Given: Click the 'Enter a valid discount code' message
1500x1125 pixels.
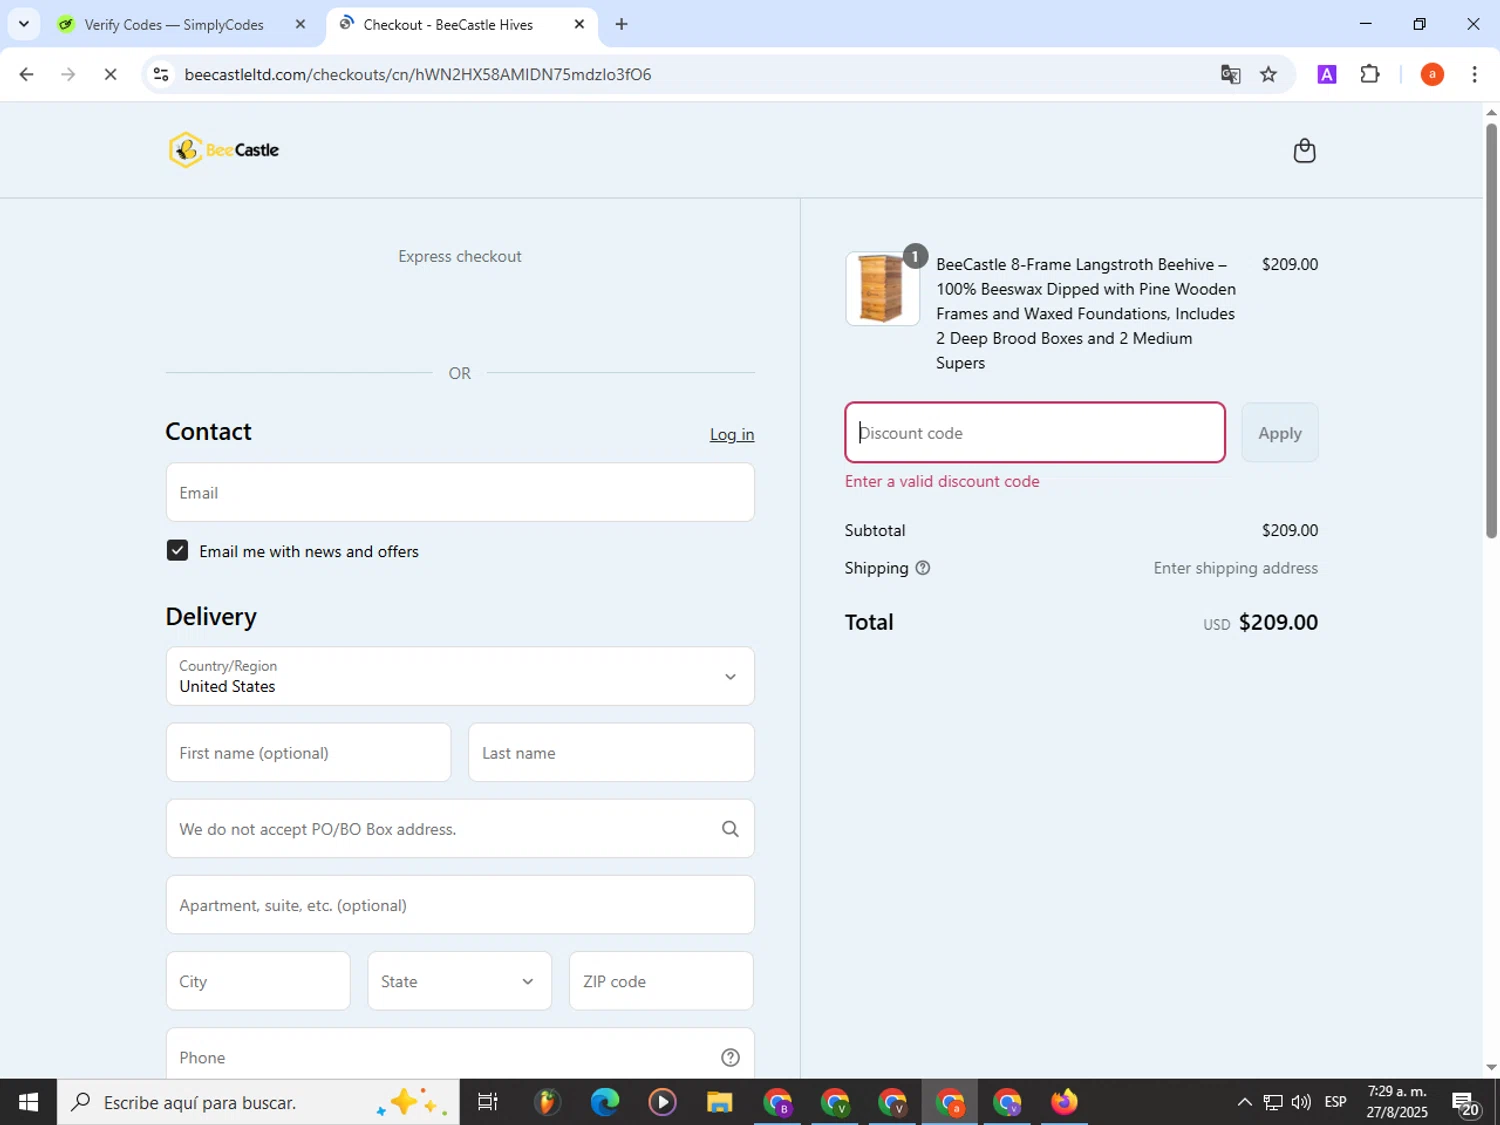Looking at the screenshot, I should click(x=942, y=481).
